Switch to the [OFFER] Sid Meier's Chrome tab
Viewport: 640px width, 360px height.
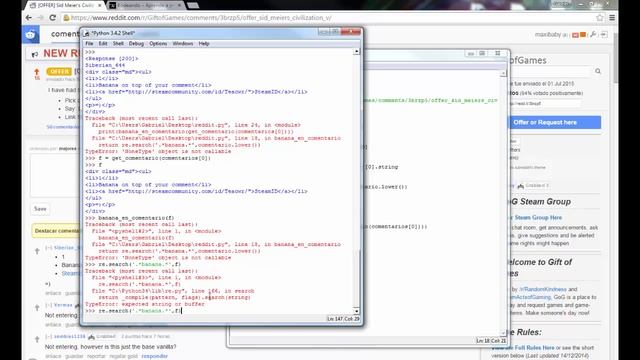(x=65, y=5)
